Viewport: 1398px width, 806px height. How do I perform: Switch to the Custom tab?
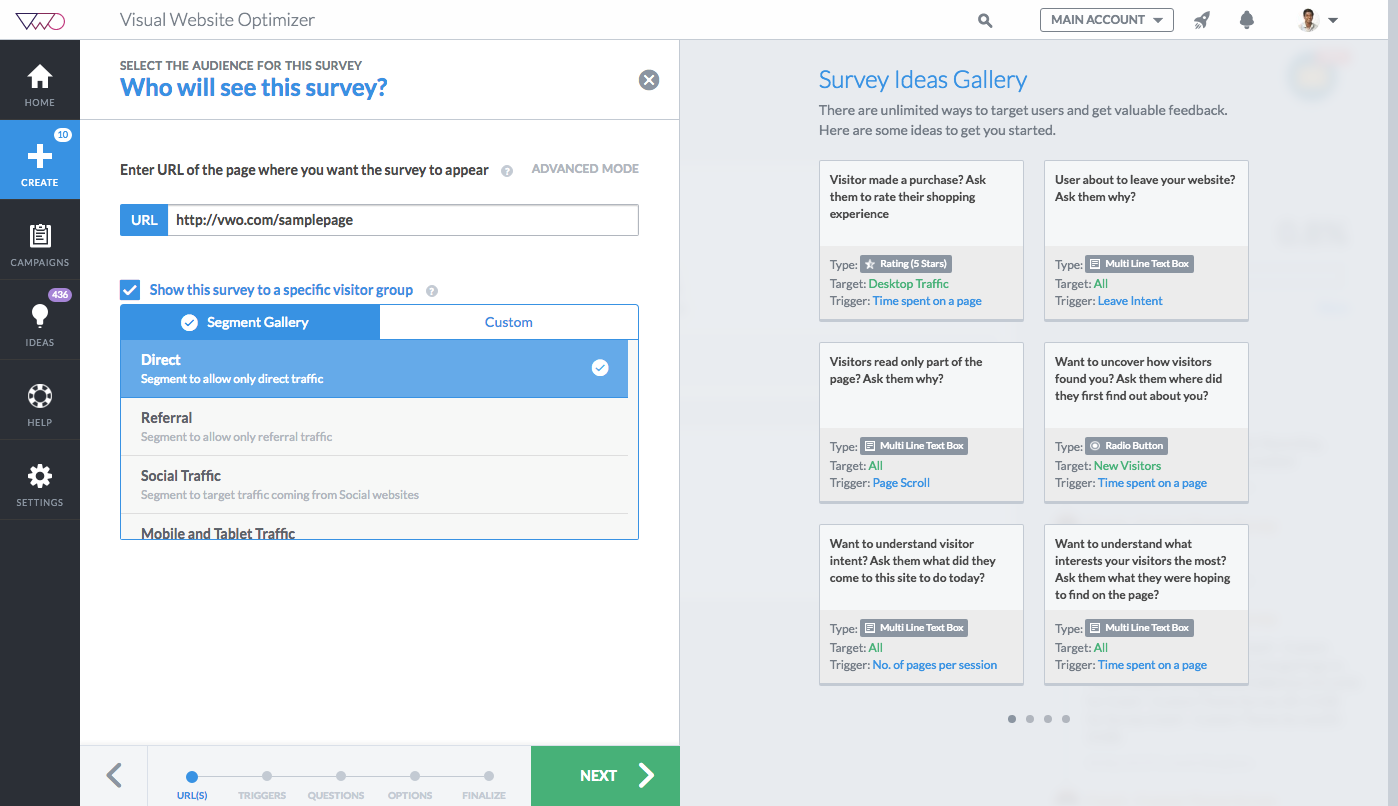coord(508,322)
